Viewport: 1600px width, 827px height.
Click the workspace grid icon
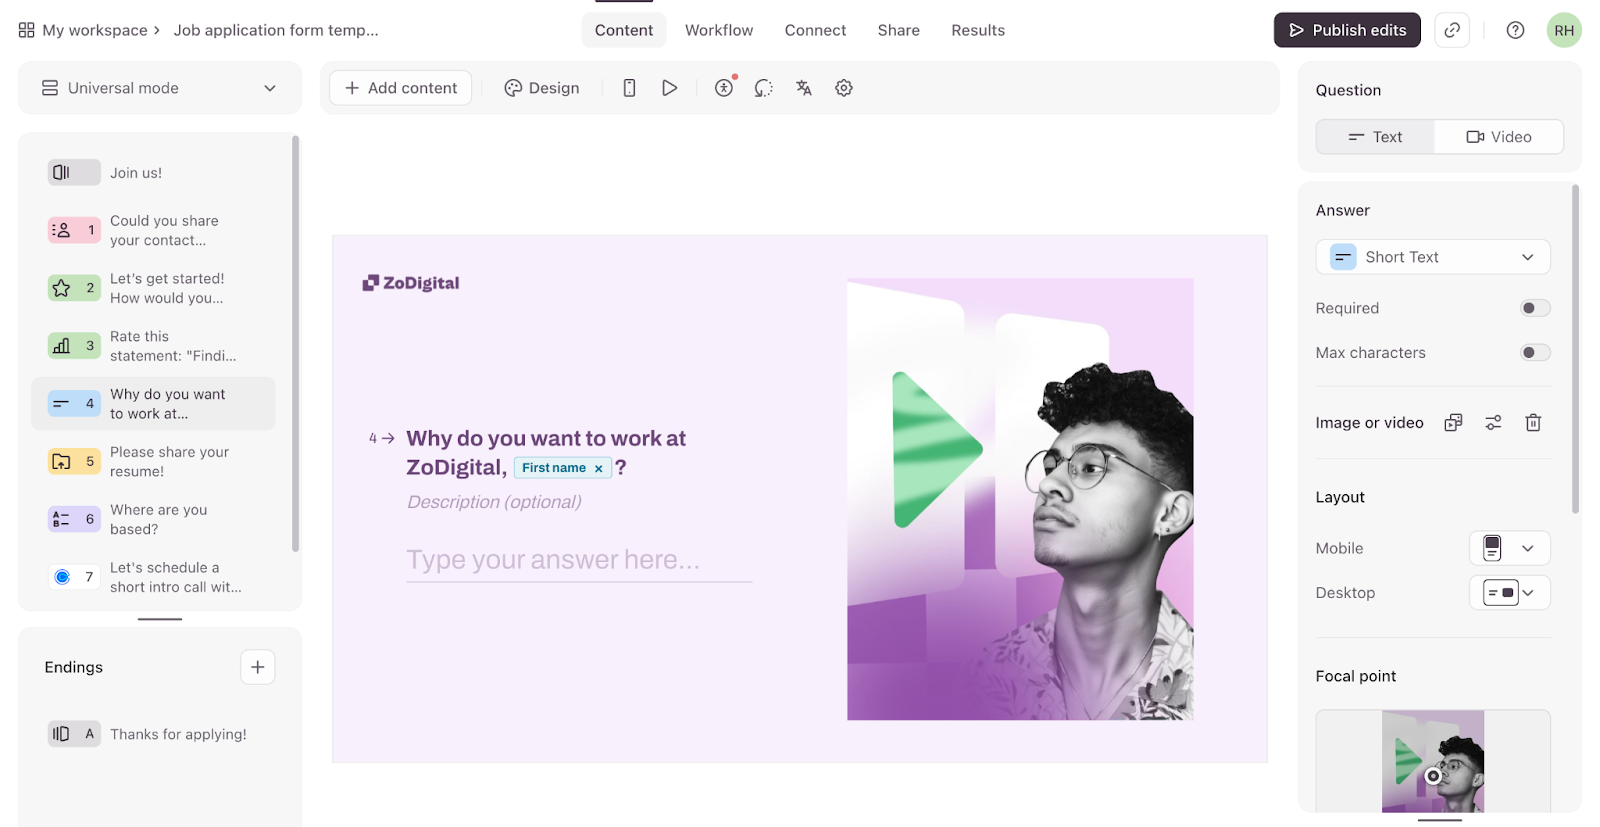(x=26, y=30)
